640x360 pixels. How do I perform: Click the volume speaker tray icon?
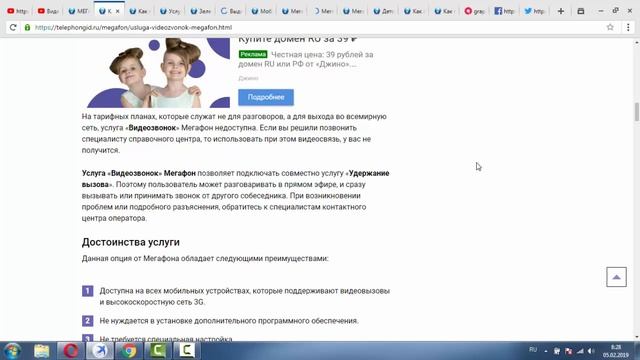(591, 351)
